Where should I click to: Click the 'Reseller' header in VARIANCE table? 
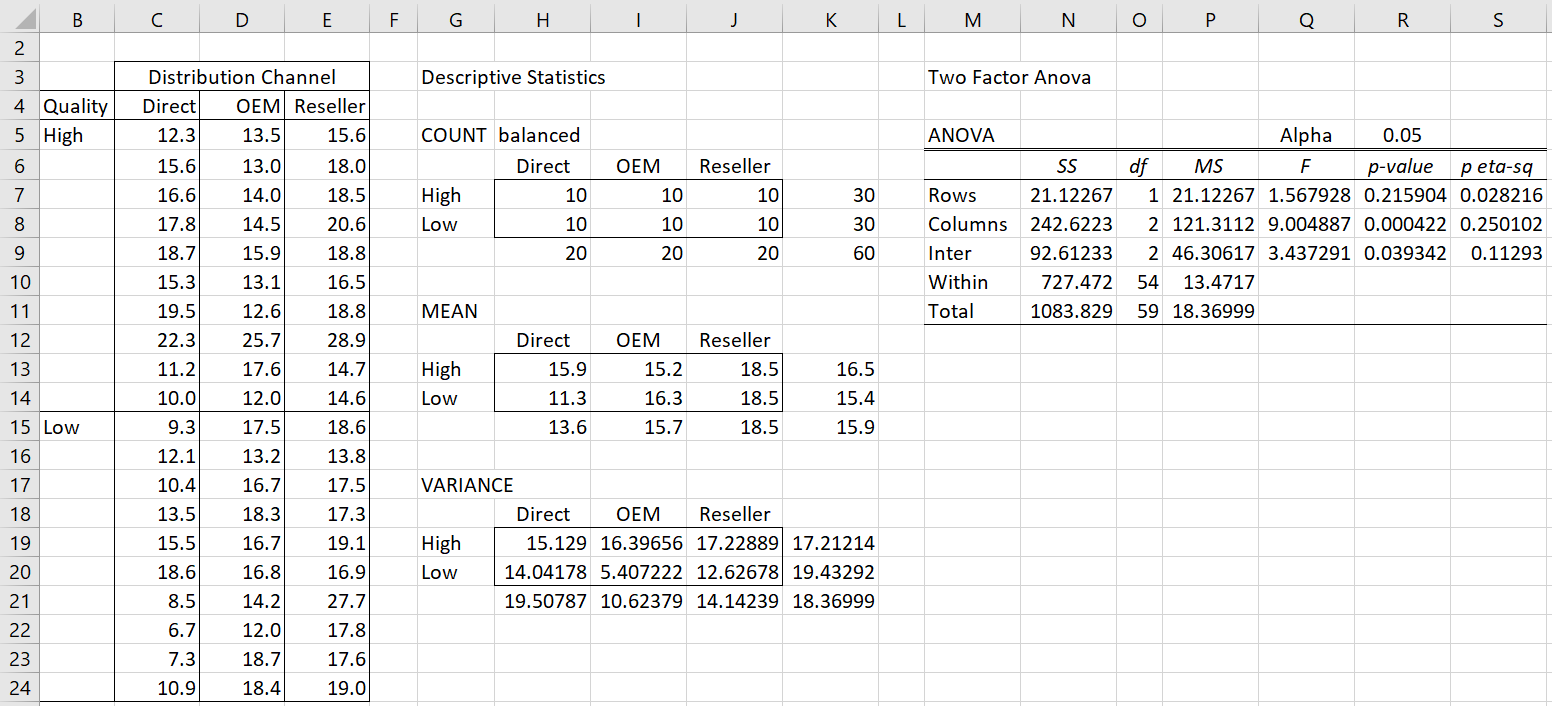point(735,514)
